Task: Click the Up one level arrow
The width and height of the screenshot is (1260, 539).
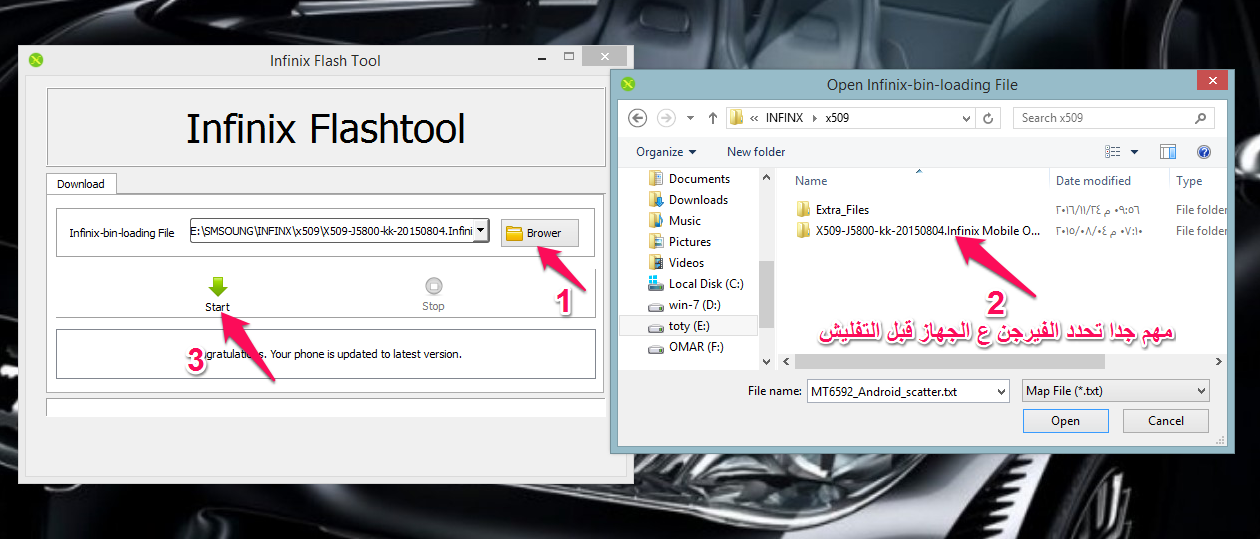Action: (712, 118)
